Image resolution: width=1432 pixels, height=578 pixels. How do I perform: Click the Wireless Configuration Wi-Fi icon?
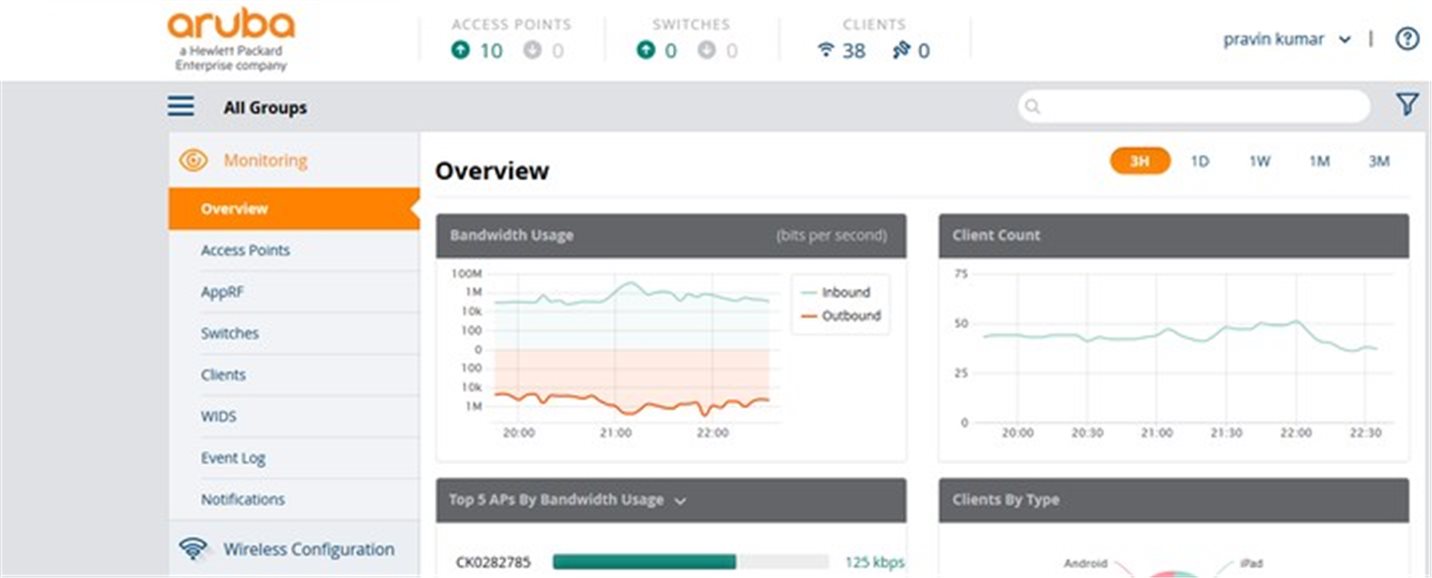click(x=193, y=548)
